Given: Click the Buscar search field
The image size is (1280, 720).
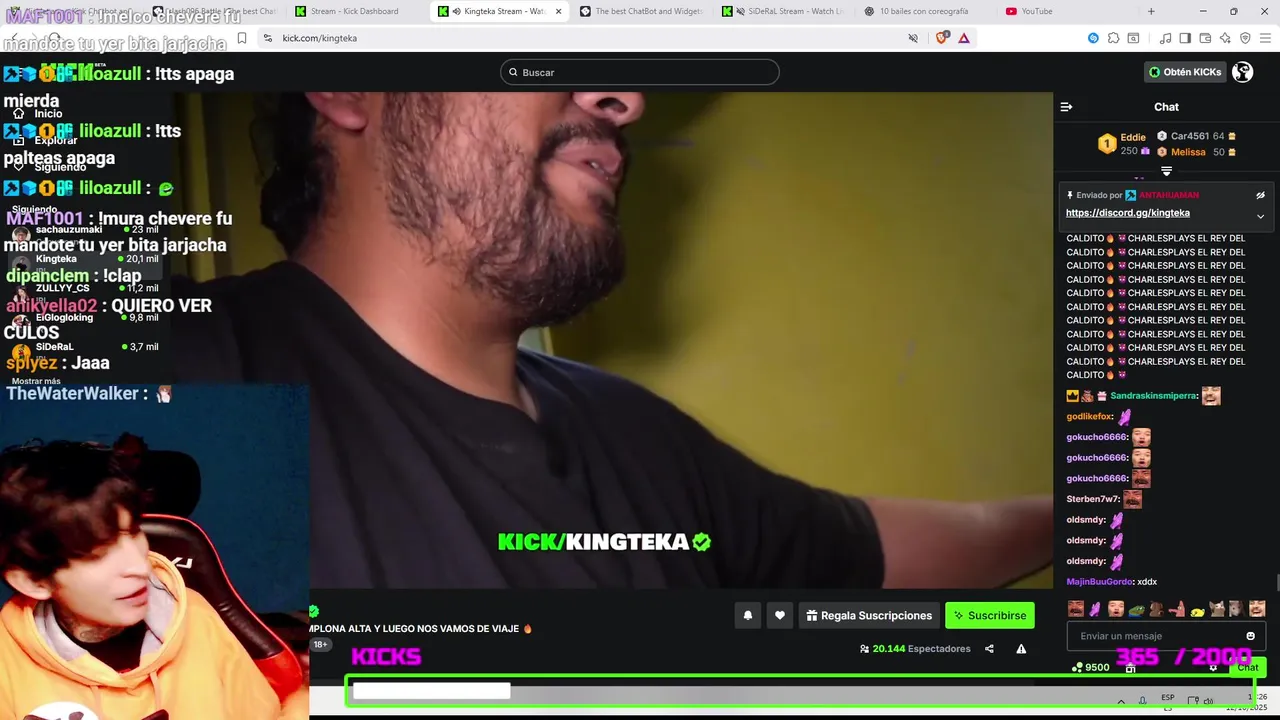Looking at the screenshot, I should [640, 72].
